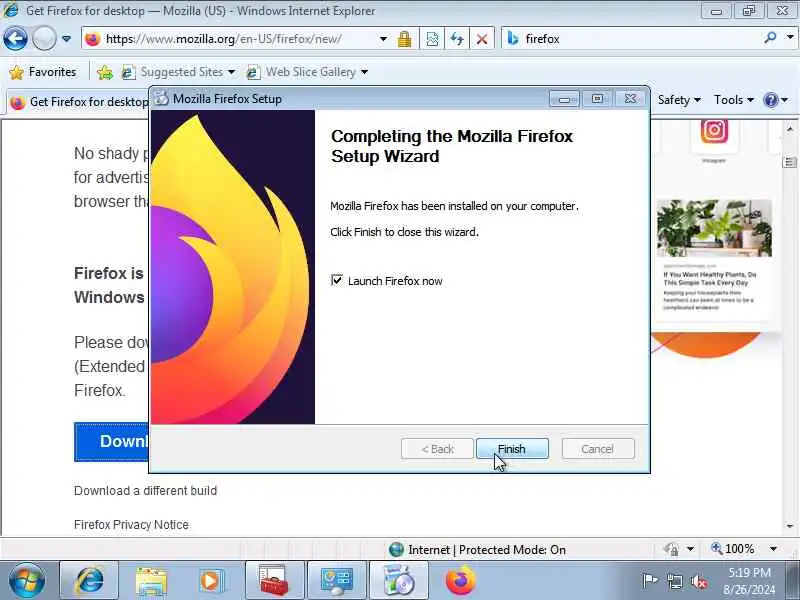Click the control panel monitor taskbar icon
This screenshot has width=800, height=600.
point(337,581)
